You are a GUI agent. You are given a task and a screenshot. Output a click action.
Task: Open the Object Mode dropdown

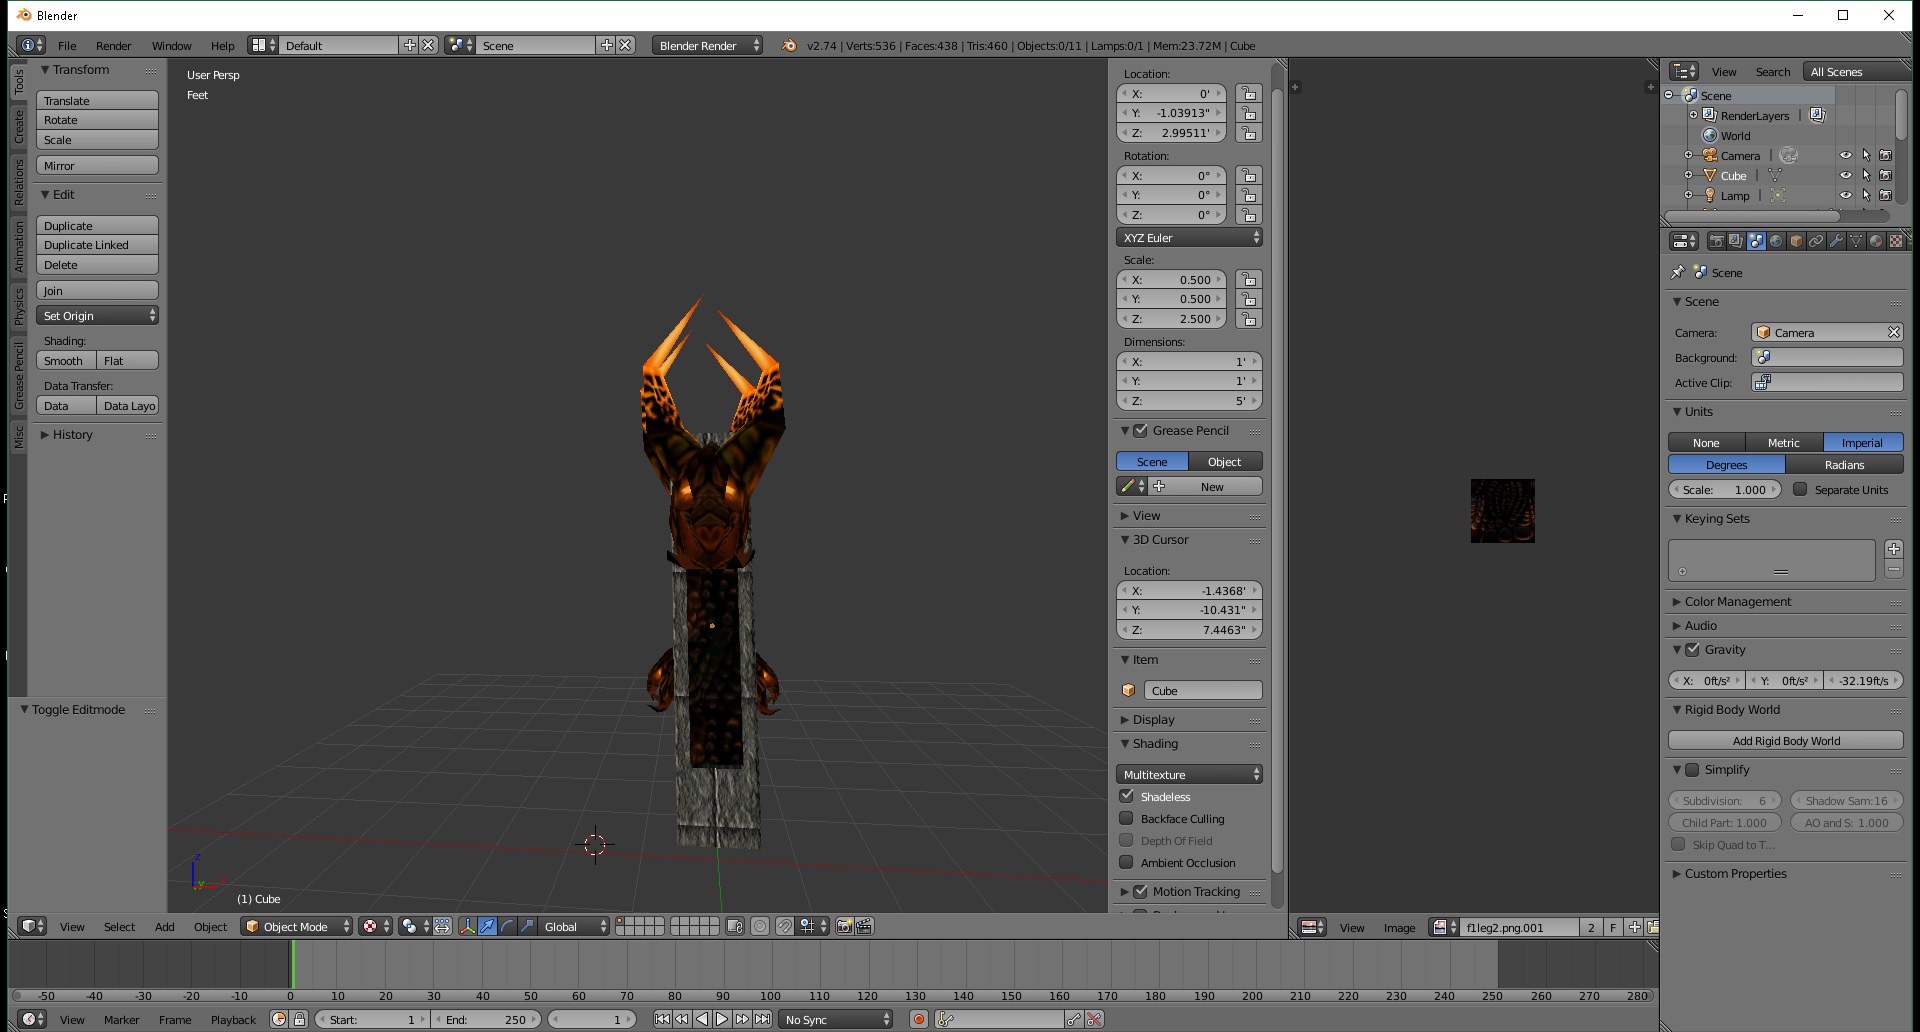click(298, 927)
